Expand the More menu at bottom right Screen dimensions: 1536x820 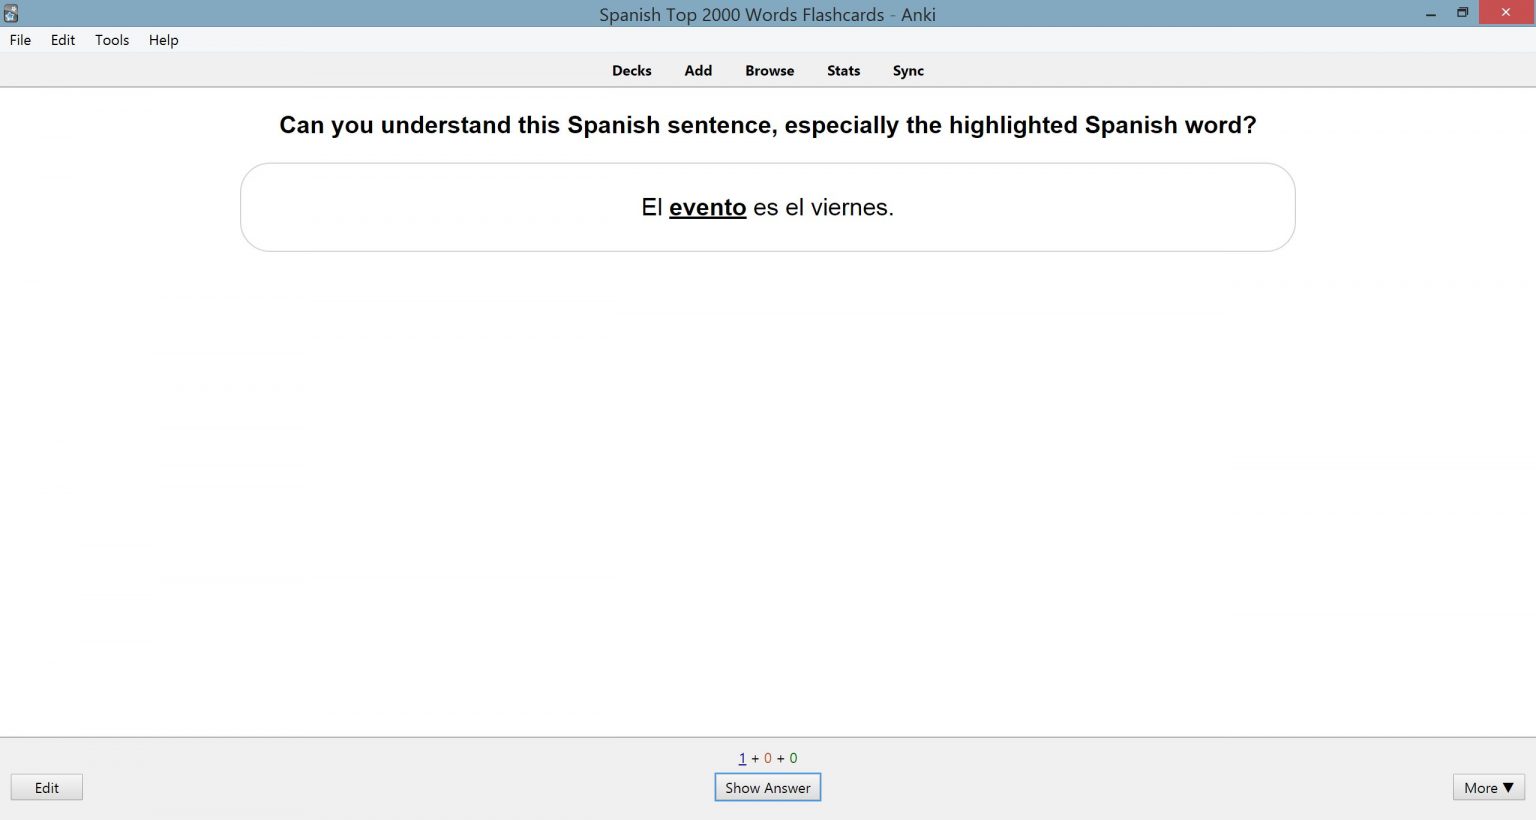[1487, 787]
